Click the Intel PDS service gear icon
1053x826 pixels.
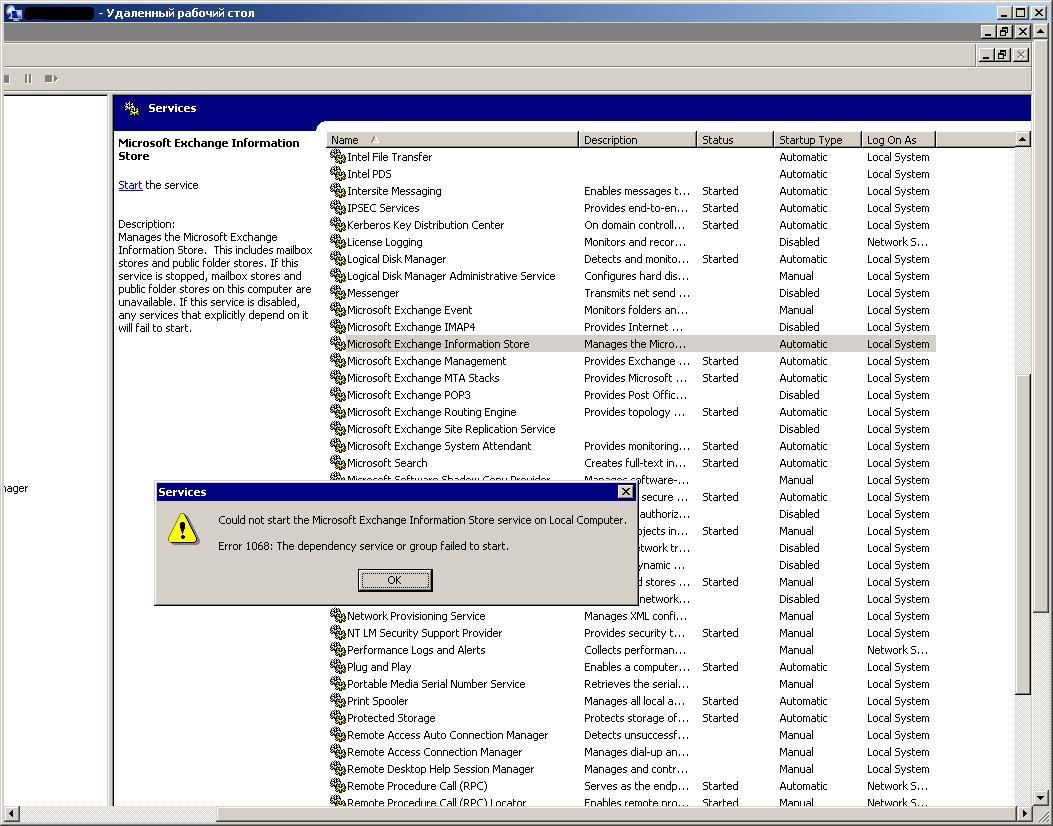click(x=337, y=173)
